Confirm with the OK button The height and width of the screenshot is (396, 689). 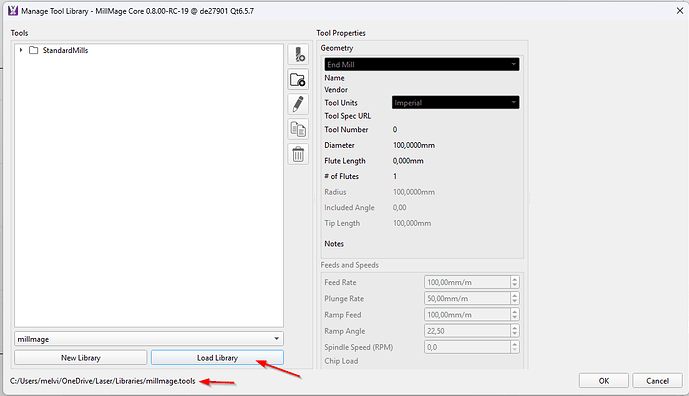coord(604,381)
